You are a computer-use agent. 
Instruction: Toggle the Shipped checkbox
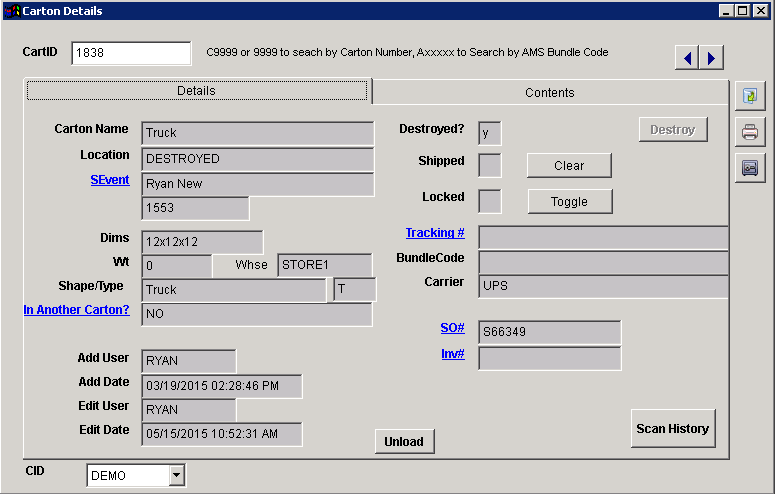pos(490,165)
